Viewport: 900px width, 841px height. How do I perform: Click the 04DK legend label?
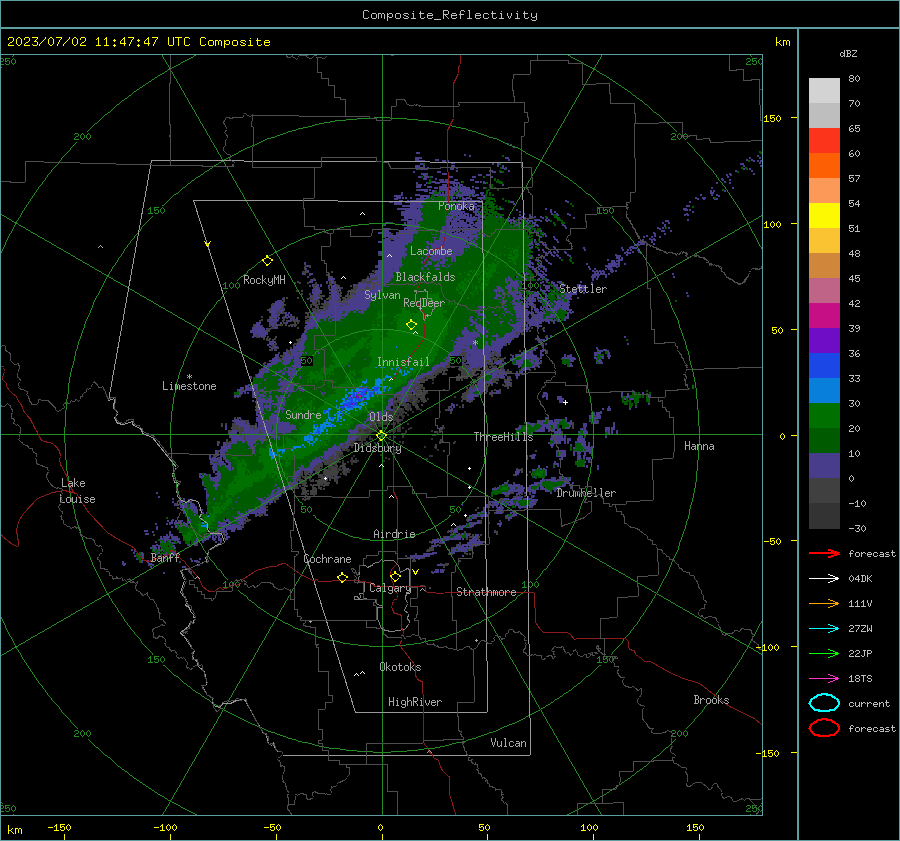click(x=860, y=579)
